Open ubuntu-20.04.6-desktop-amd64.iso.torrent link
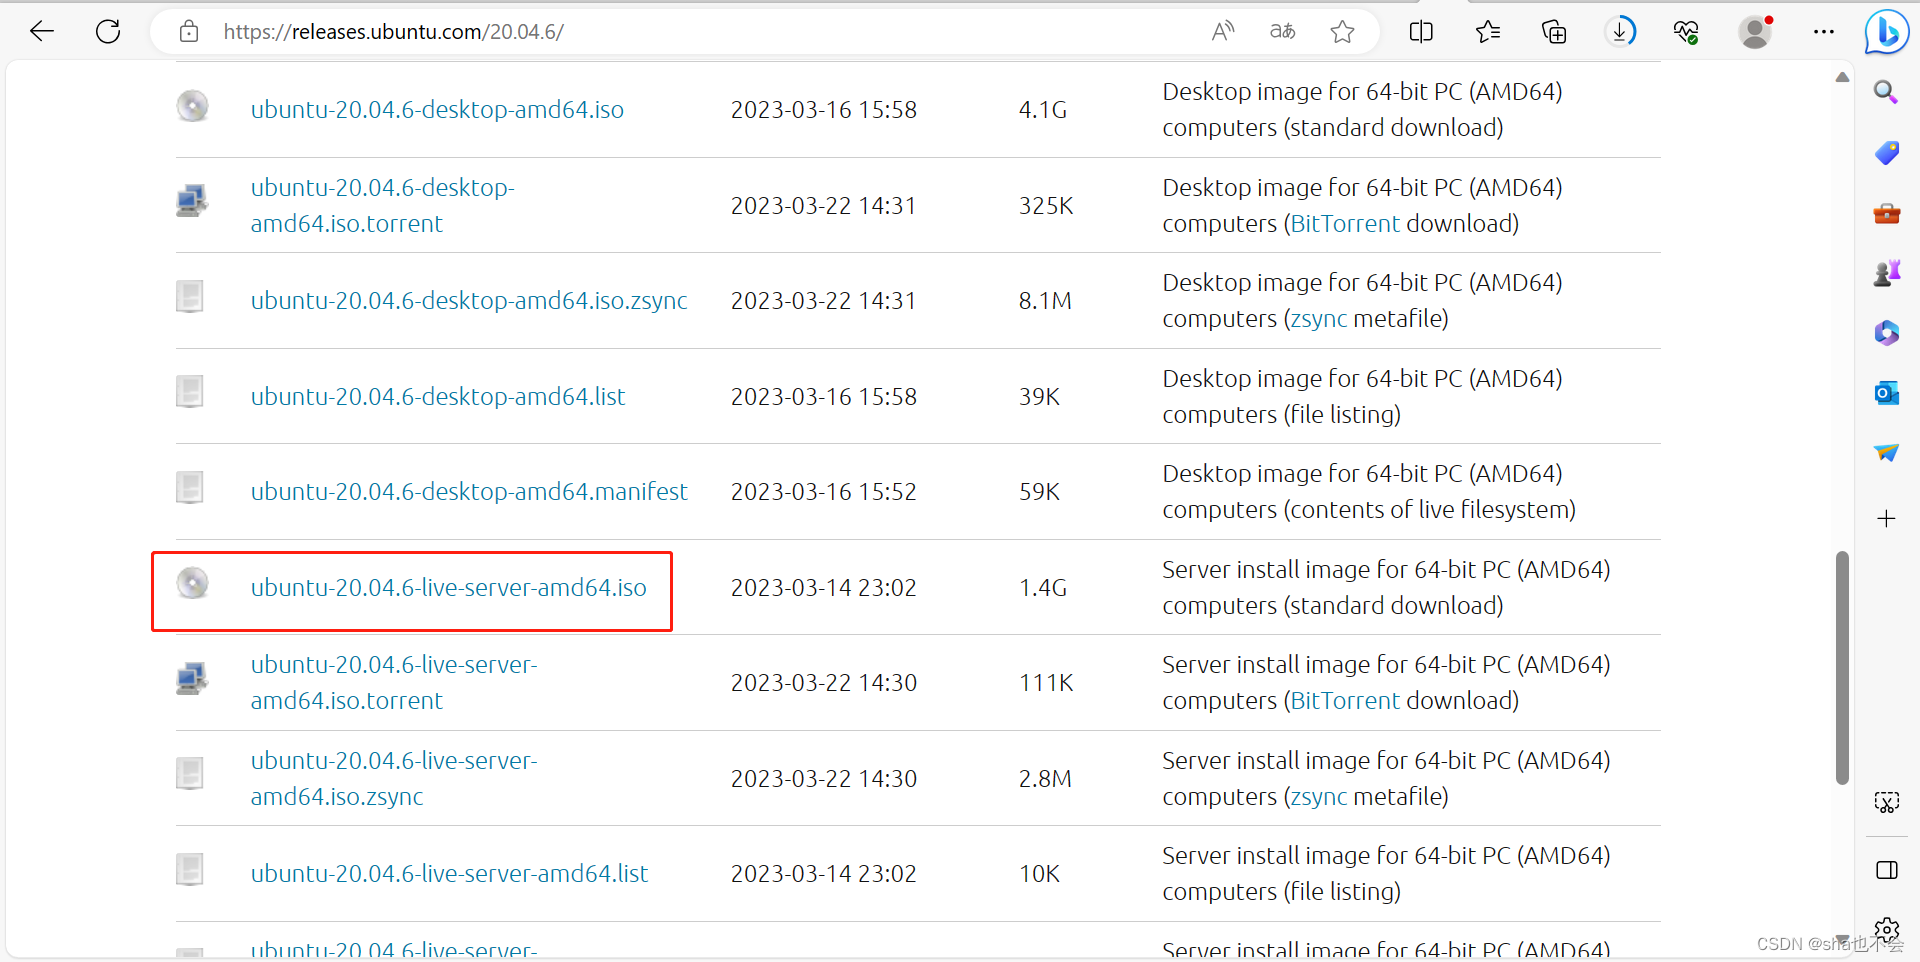This screenshot has width=1920, height=962. click(382, 206)
